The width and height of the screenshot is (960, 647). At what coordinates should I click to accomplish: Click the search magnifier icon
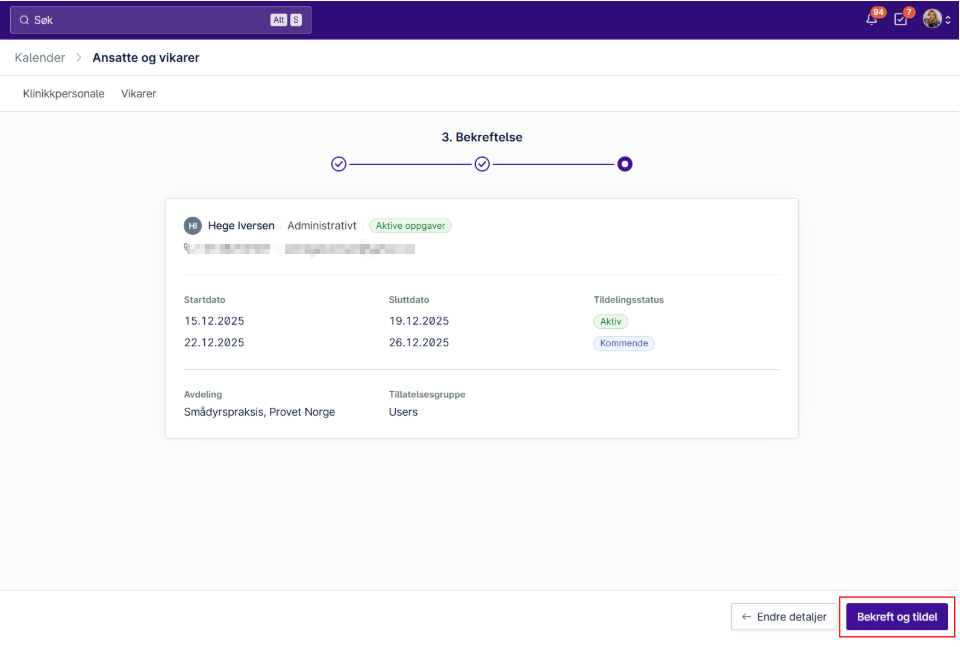(x=24, y=20)
